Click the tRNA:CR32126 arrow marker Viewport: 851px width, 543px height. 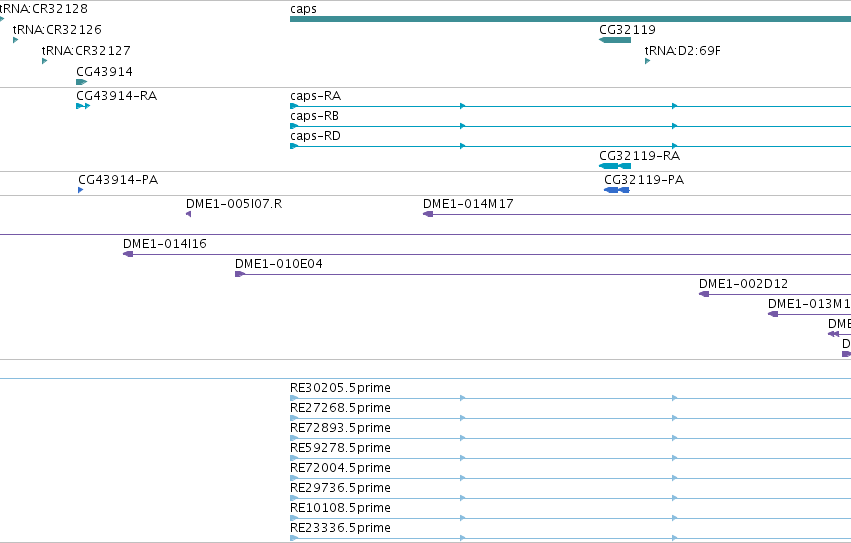pyautogui.click(x=15, y=40)
